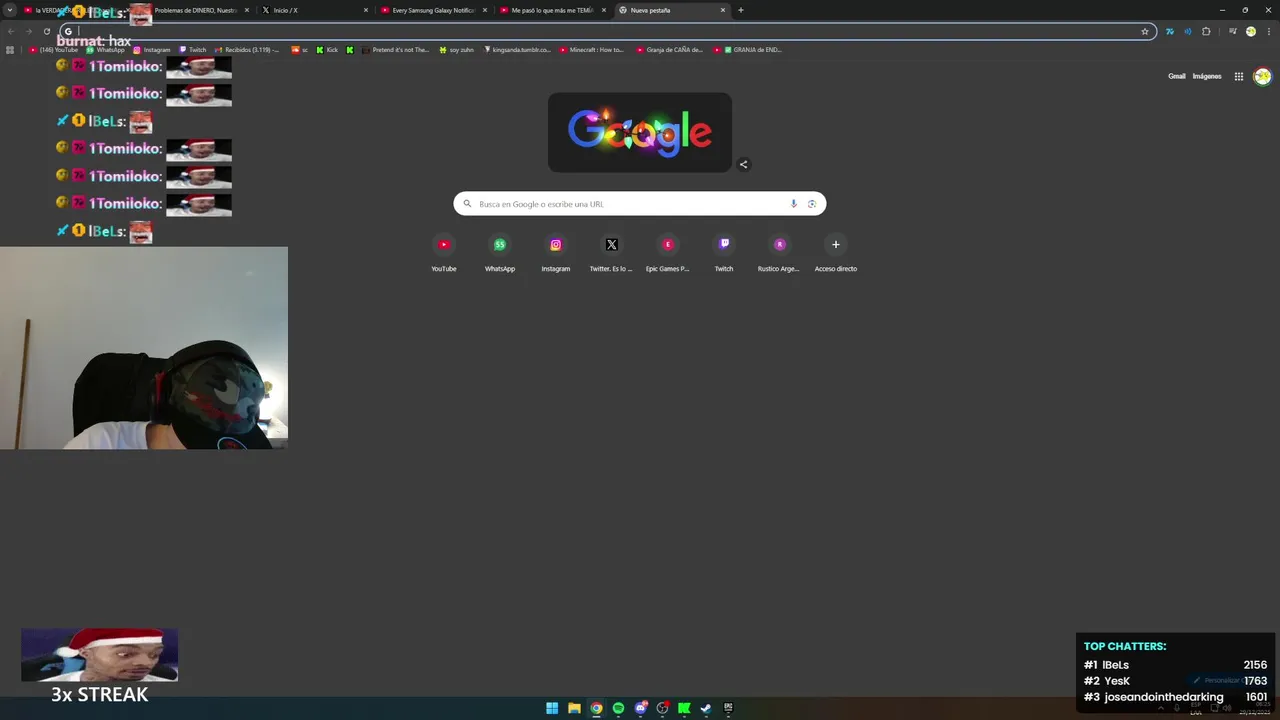Open the WhatsApp shortcut tile
The height and width of the screenshot is (720, 1280).
500,253
